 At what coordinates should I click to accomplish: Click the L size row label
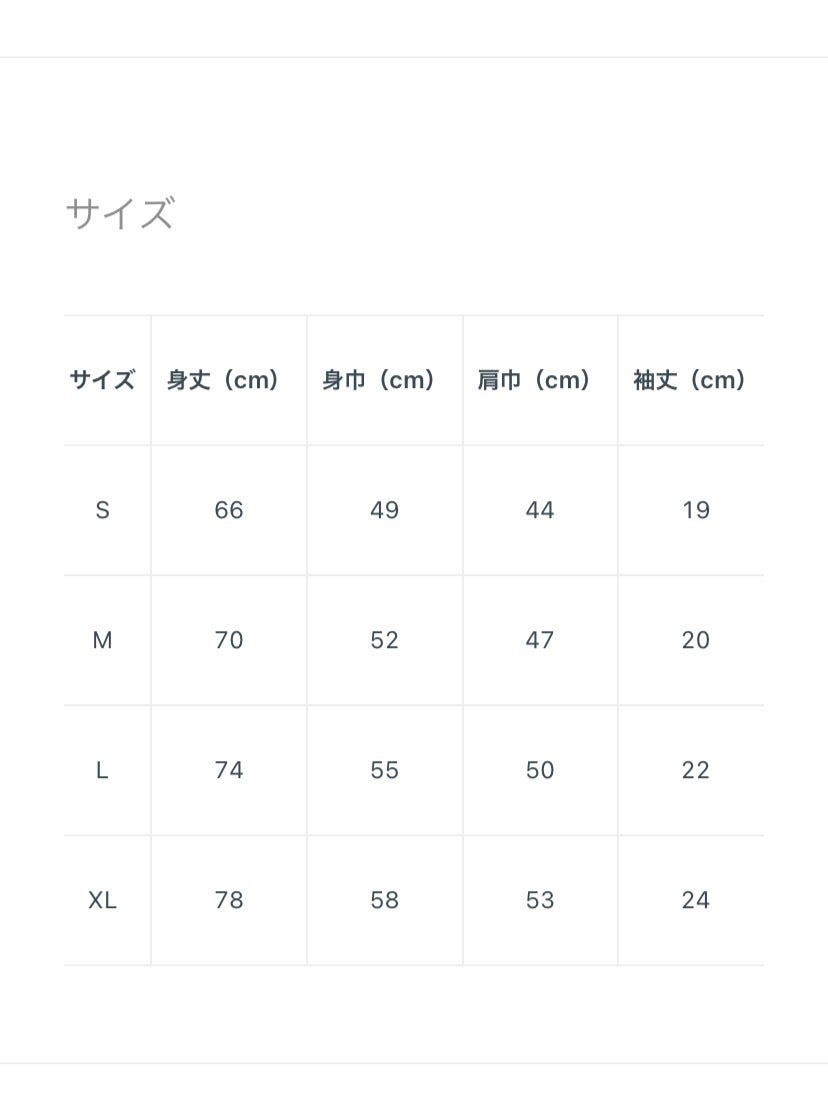pyautogui.click(x=102, y=770)
